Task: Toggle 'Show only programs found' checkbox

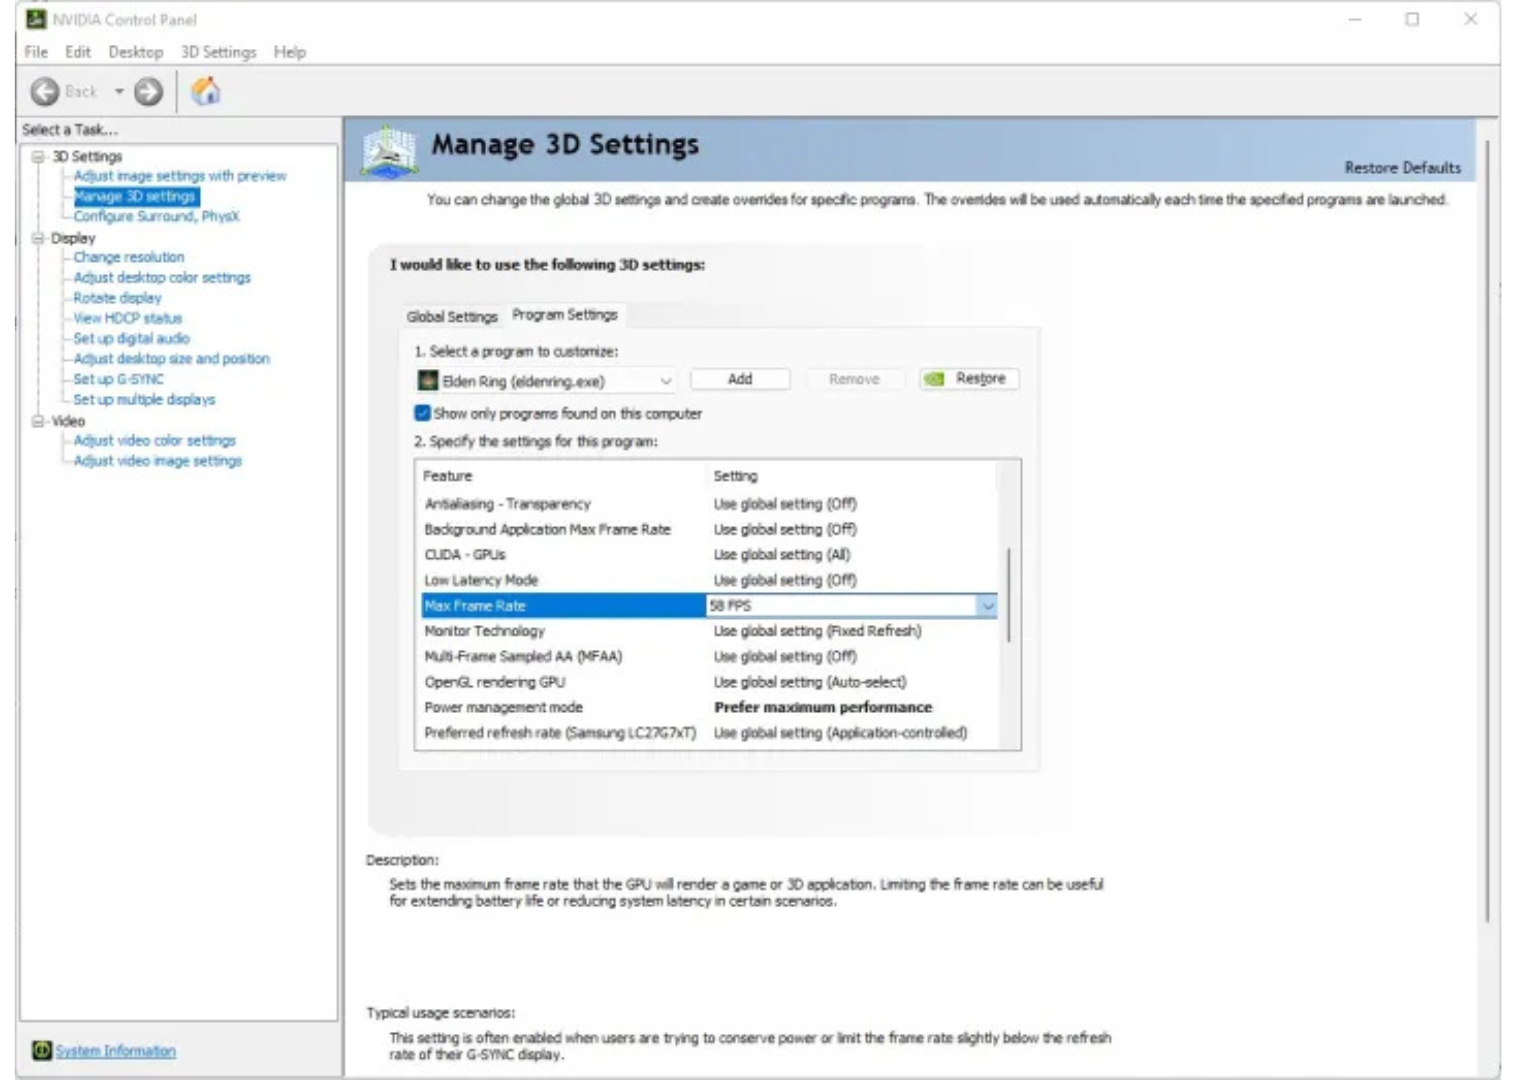Action: click(423, 413)
